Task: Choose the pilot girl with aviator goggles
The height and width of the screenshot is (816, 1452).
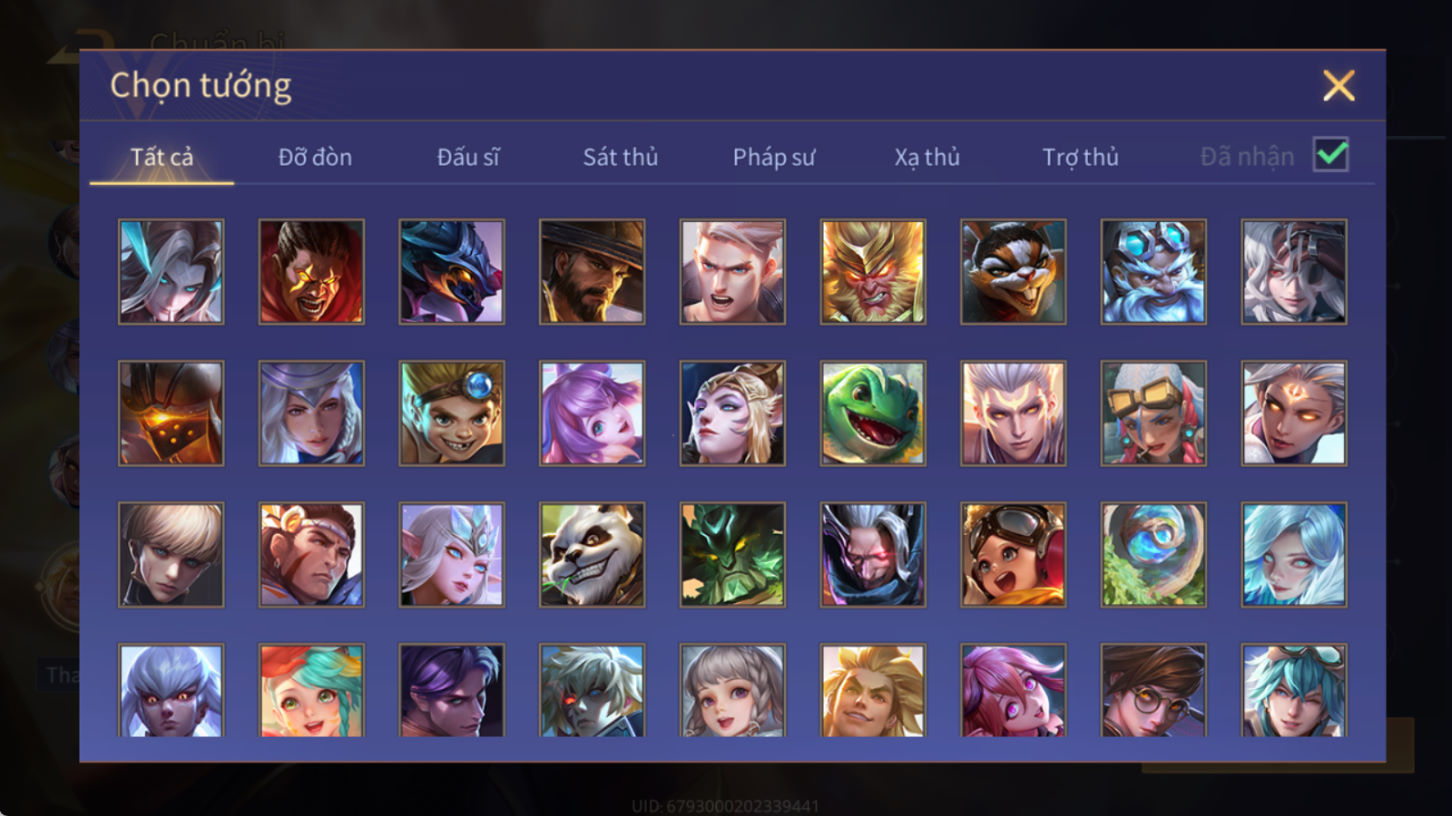Action: pos(1013,555)
